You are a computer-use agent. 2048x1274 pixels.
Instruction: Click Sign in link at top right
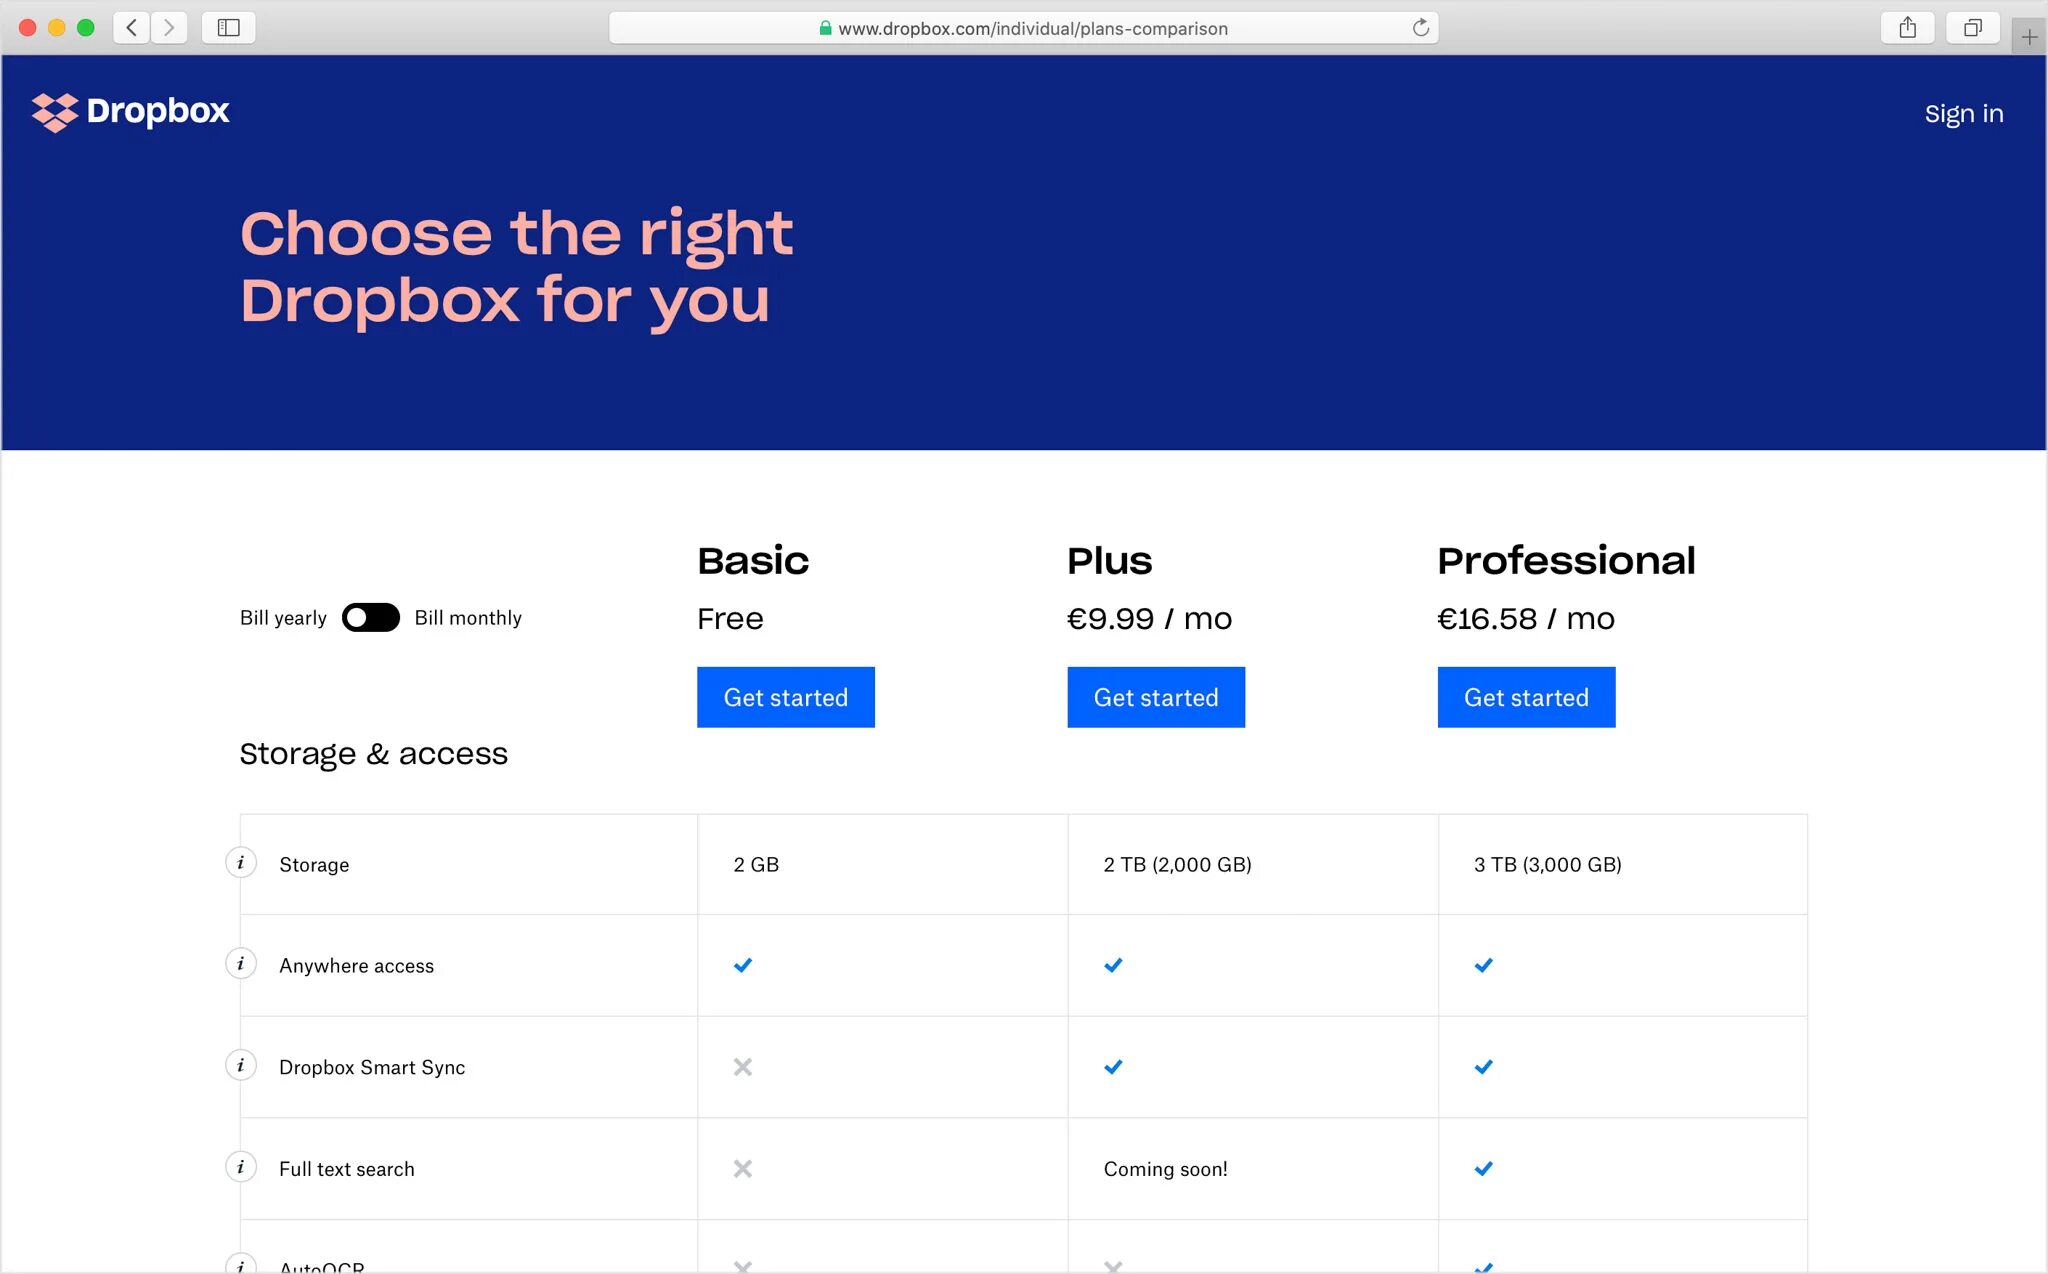coord(1961,113)
